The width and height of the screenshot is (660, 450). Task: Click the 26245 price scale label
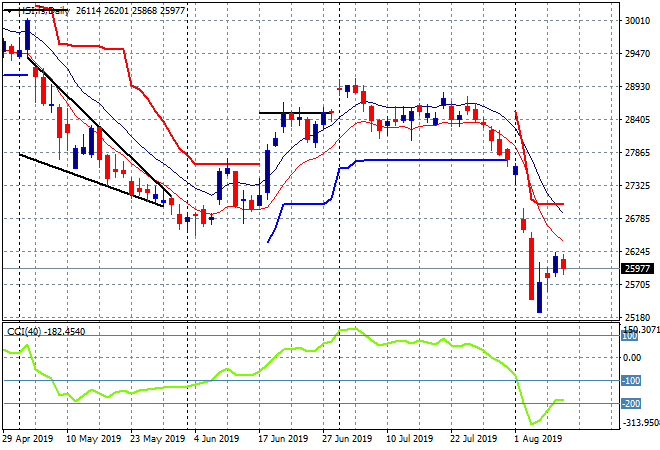(637, 252)
